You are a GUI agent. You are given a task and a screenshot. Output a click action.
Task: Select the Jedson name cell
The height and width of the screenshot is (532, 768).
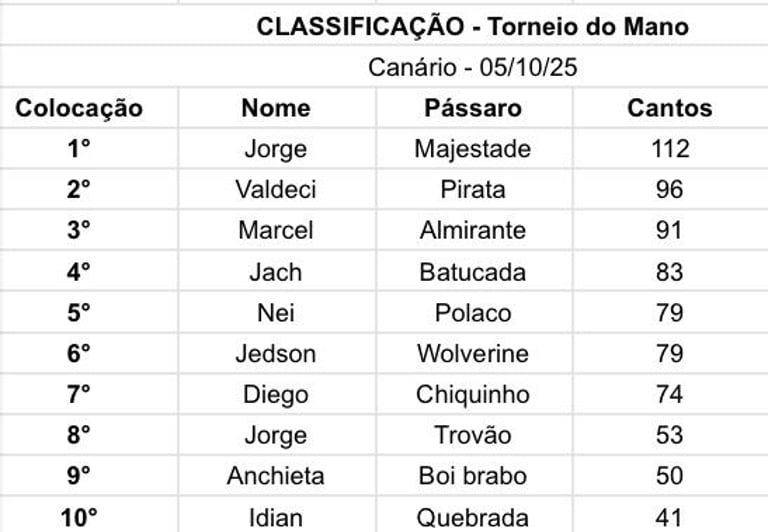tap(277, 353)
